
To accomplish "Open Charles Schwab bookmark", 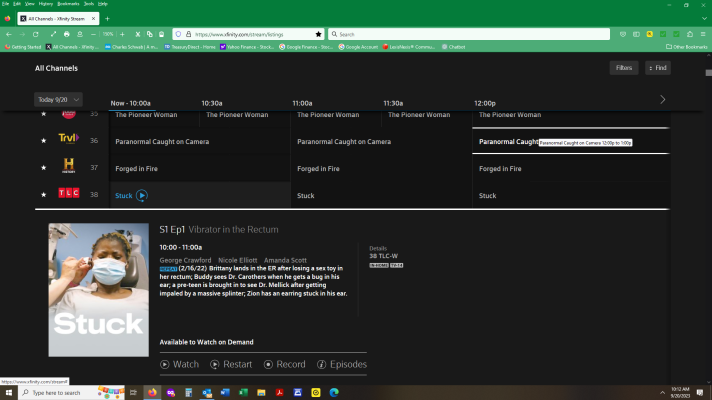I will point(131,47).
